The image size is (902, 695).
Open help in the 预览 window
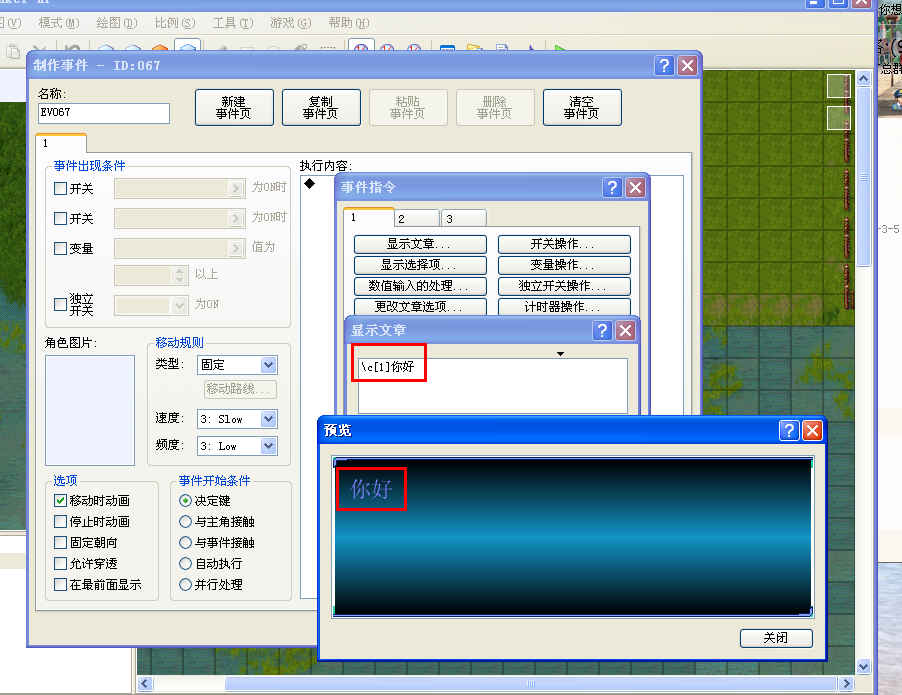click(789, 430)
